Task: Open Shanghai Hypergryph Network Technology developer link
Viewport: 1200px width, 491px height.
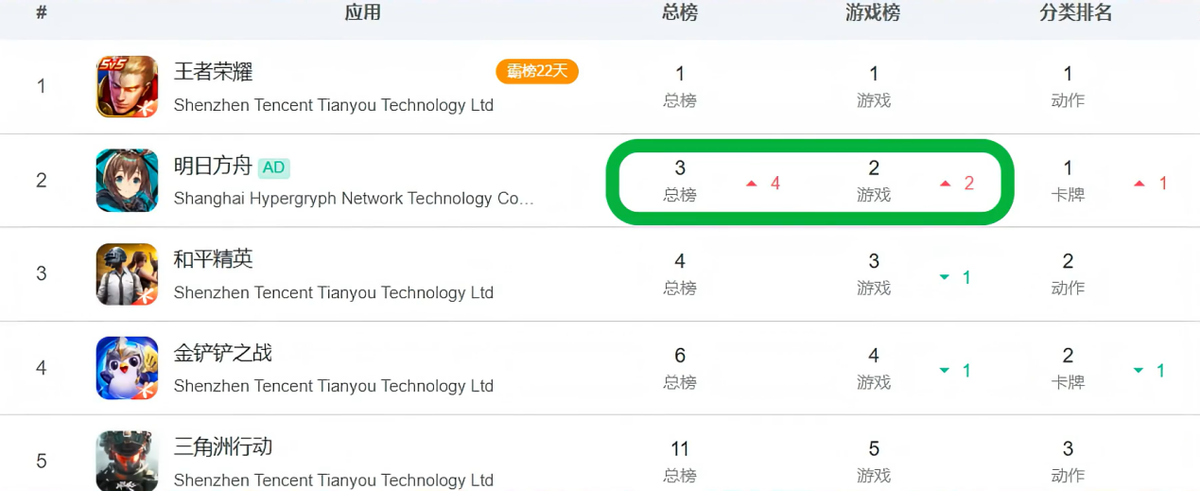Action: (354, 199)
